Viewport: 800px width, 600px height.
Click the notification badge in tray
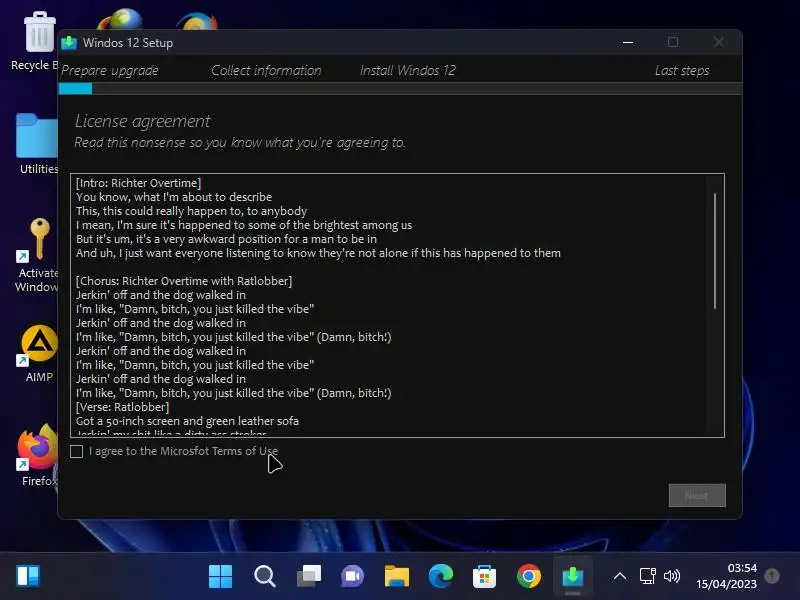click(x=772, y=576)
